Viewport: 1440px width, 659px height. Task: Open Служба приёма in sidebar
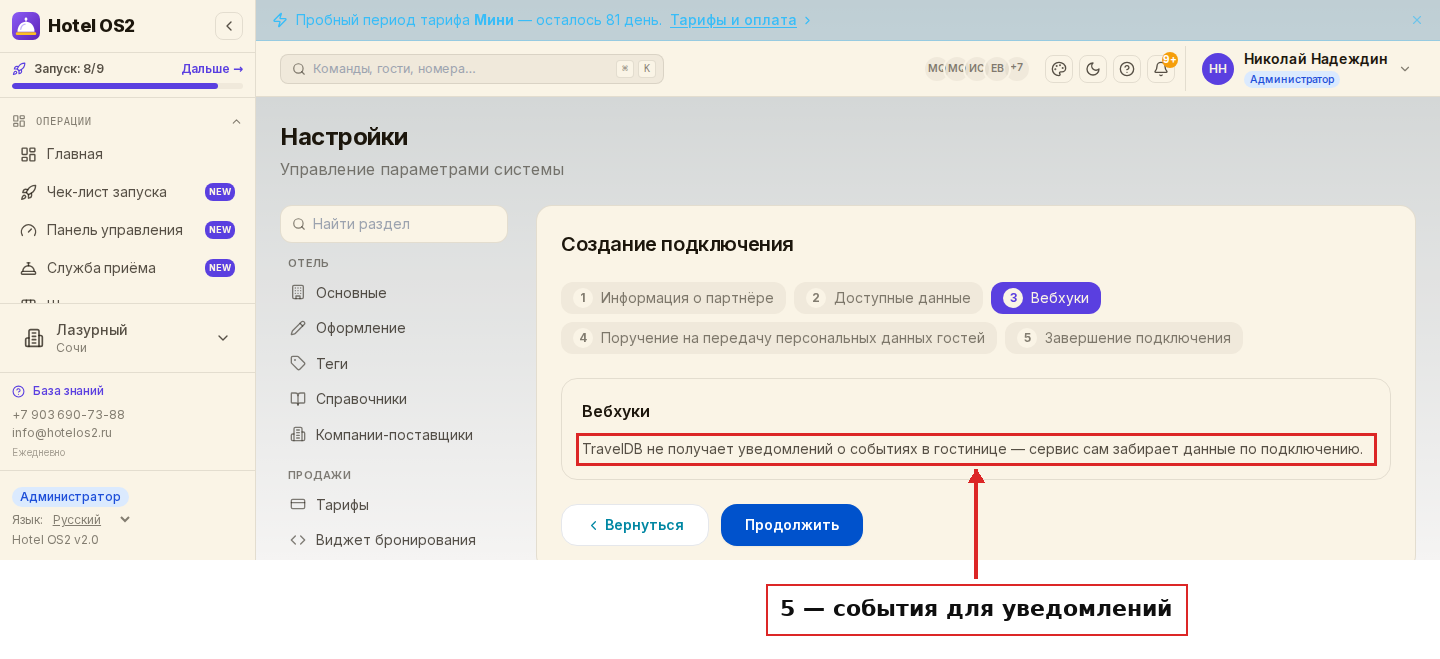(x=127, y=268)
